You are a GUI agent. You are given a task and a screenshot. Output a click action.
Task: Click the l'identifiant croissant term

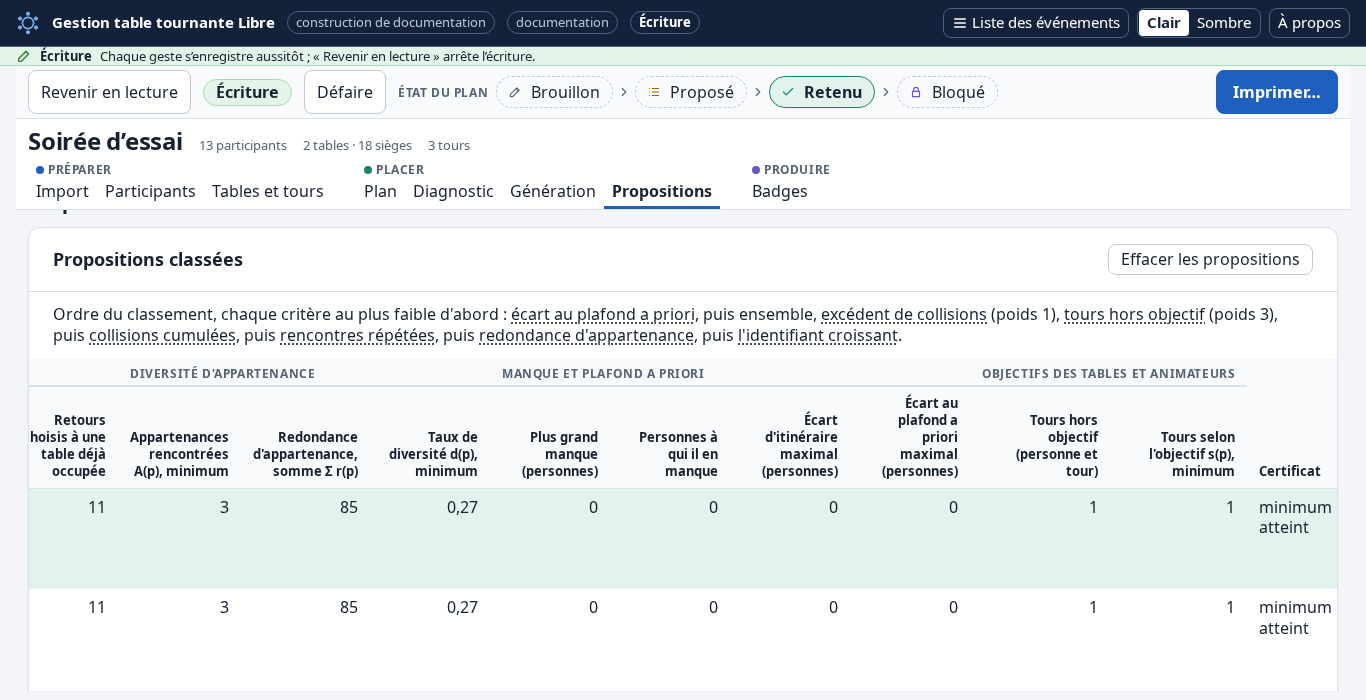coord(818,335)
